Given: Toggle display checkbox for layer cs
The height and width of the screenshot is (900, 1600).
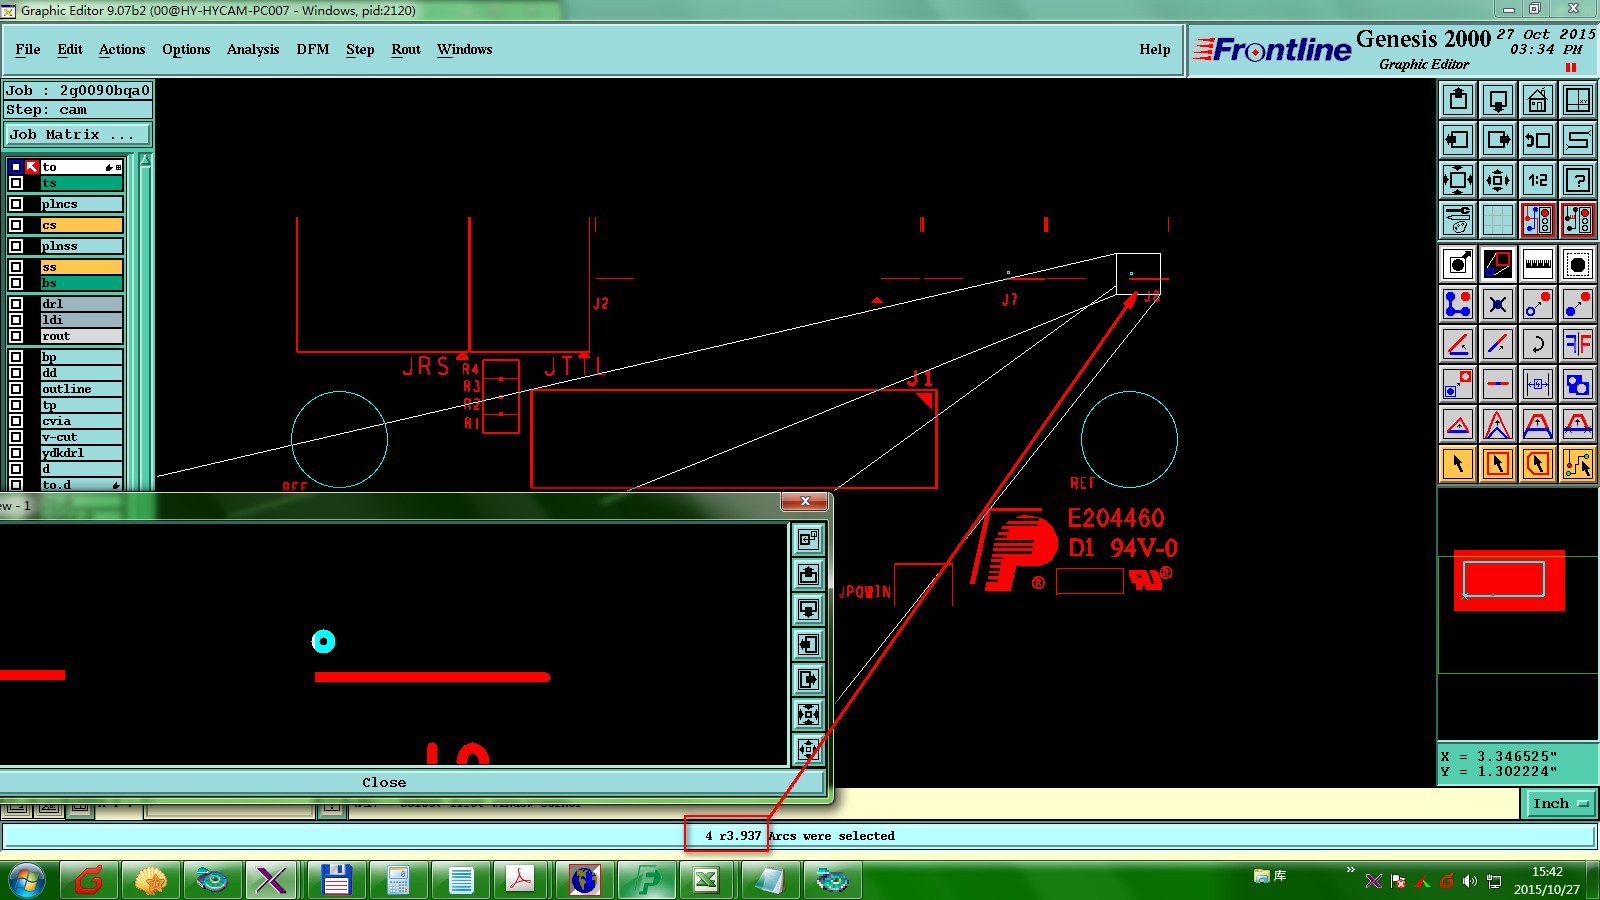Looking at the screenshot, I should (16, 225).
